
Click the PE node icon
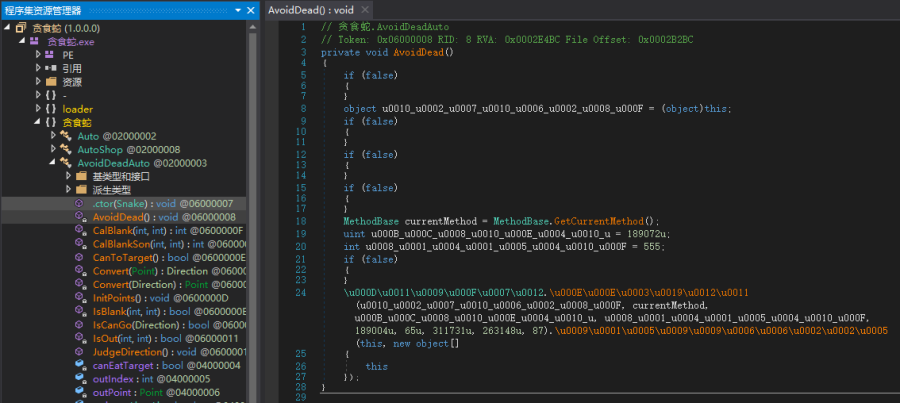click(x=50, y=55)
